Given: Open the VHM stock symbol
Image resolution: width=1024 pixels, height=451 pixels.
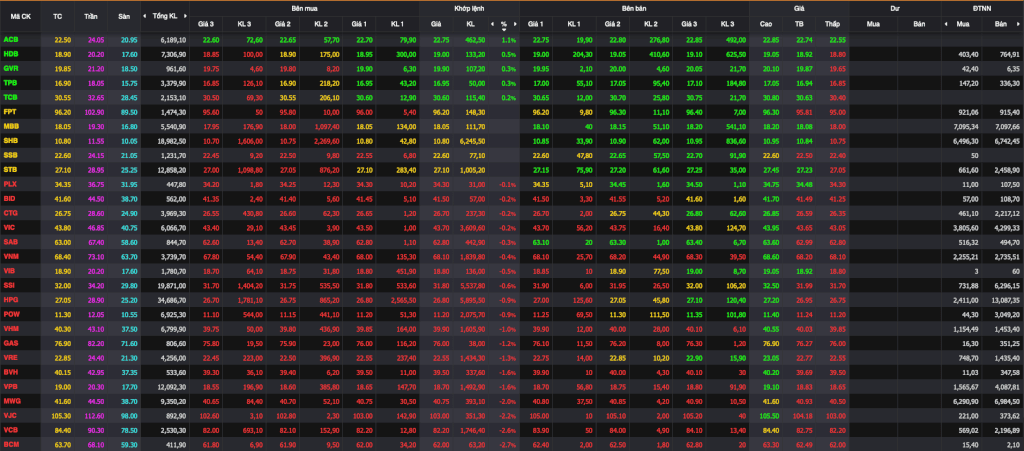Looking at the screenshot, I should click(10, 328).
